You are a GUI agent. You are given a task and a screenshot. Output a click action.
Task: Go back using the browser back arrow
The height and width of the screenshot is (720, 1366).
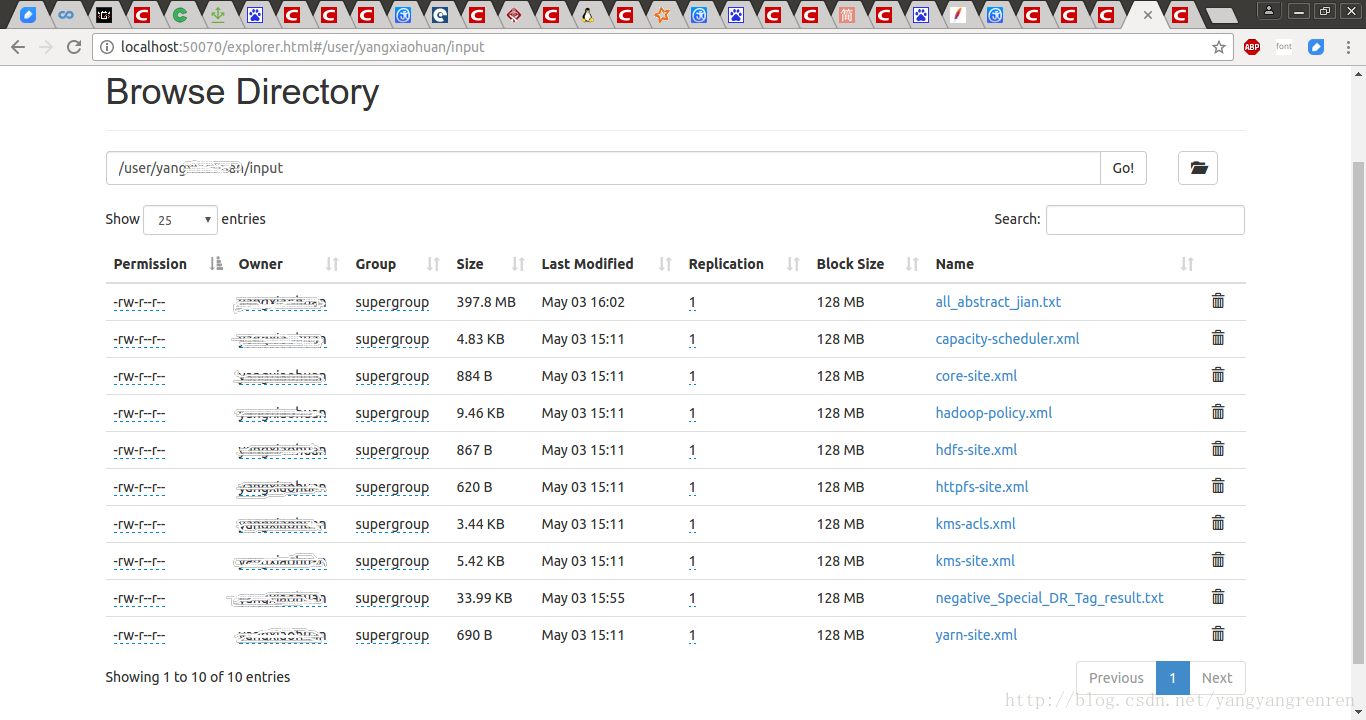18,47
